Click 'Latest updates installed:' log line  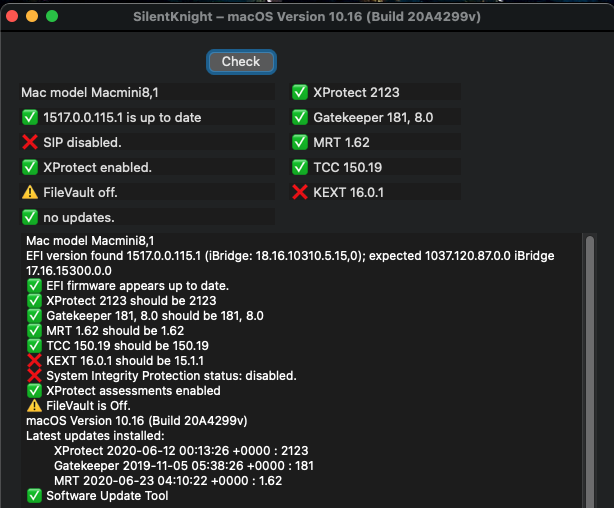[x=95, y=436]
